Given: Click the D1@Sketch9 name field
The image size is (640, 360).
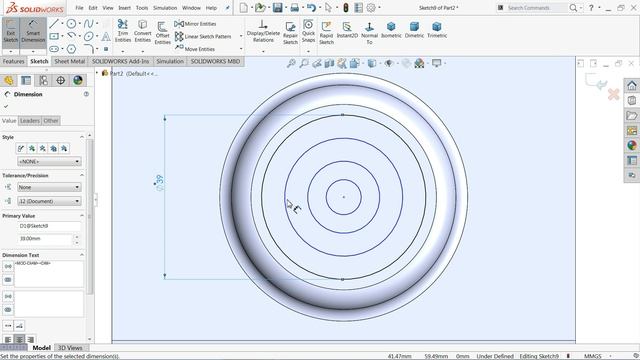Looking at the screenshot, I should (49, 226).
